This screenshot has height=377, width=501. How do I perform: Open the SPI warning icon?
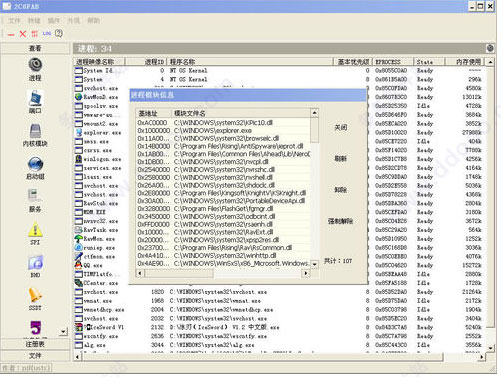coord(35,229)
